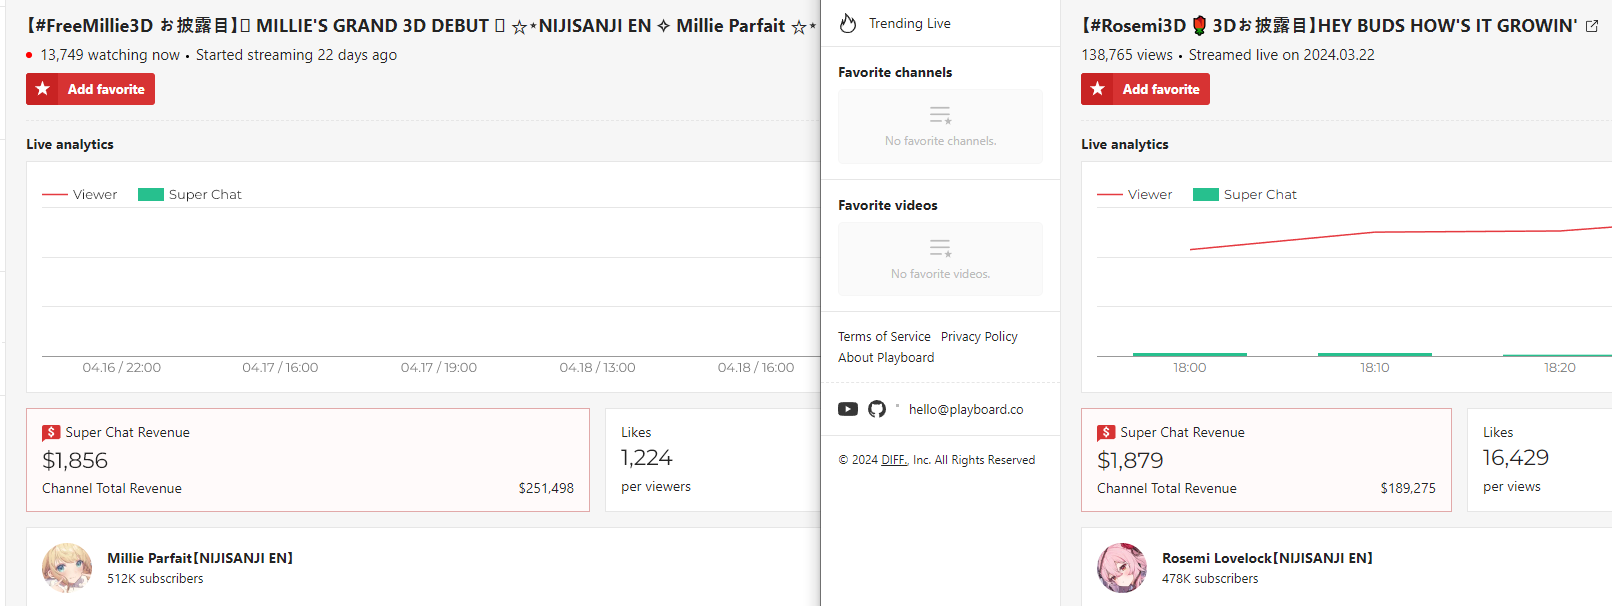1612x606 pixels.
Task: Open the GitHub icon link in the sidebar footer
Action: (877, 409)
